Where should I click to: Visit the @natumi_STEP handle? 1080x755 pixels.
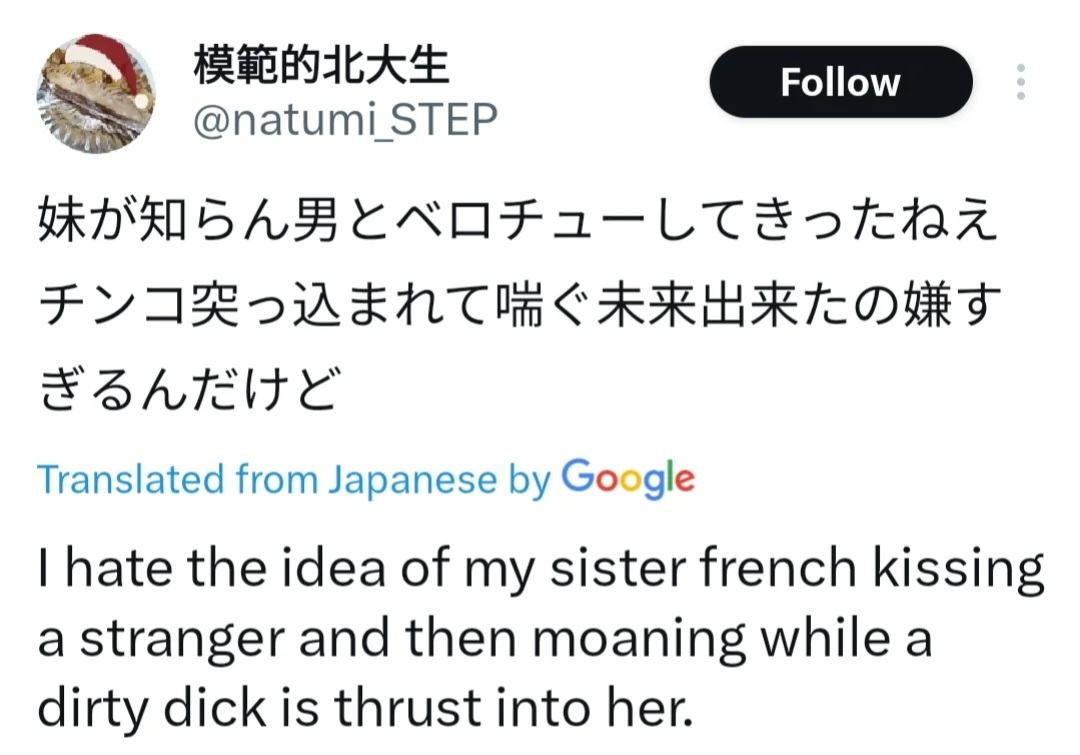pos(344,120)
